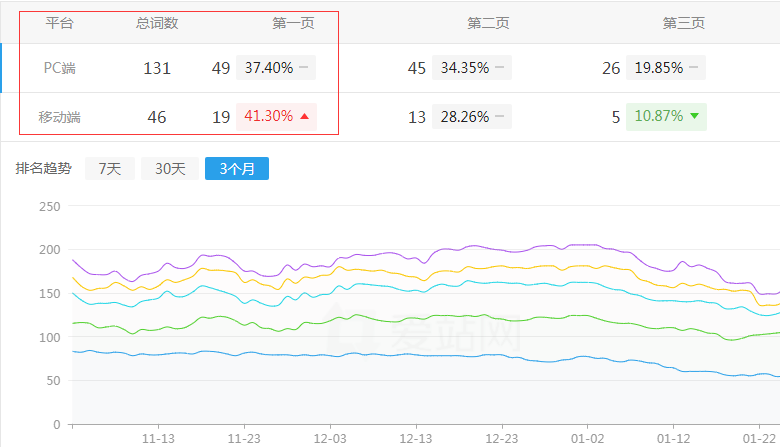Select the PC端 platform row
Image resolution: width=780 pixels, height=447 pixels.
[60, 68]
